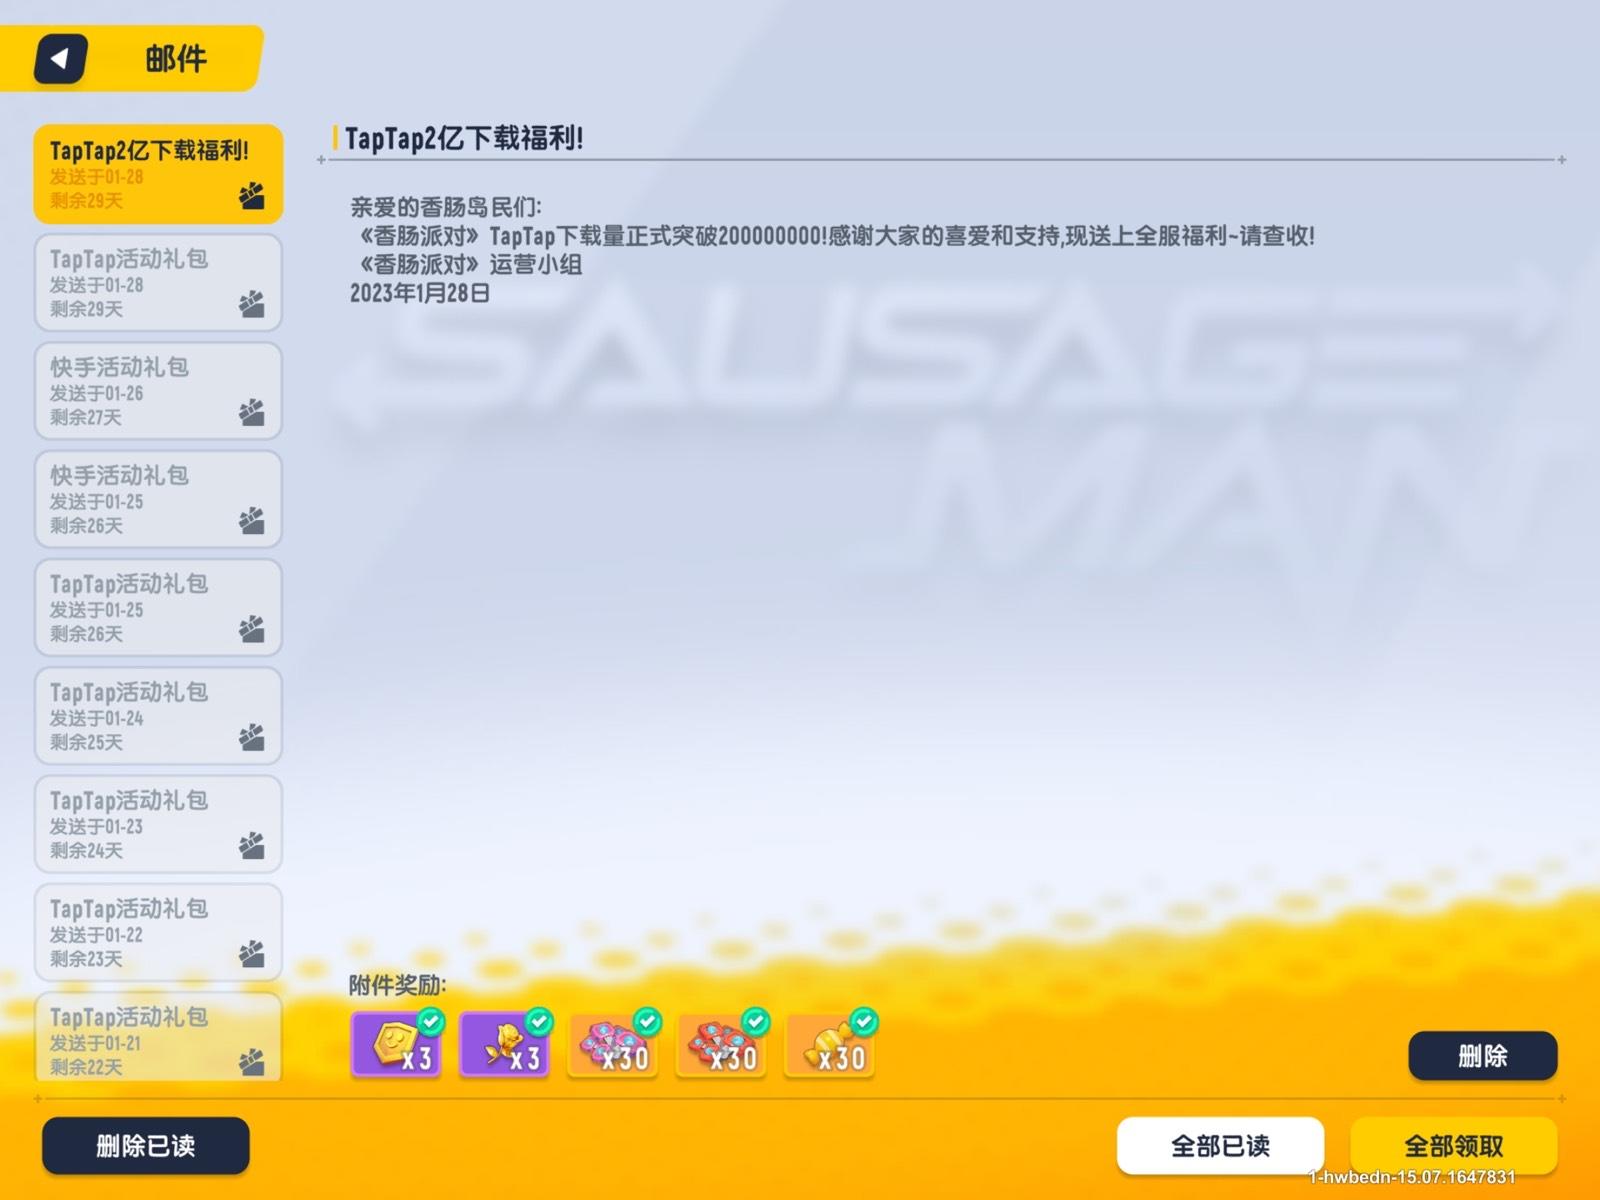Inspect the golden rose x3 reward
Viewport: 1600px width, 1200px height.
coord(505,1044)
